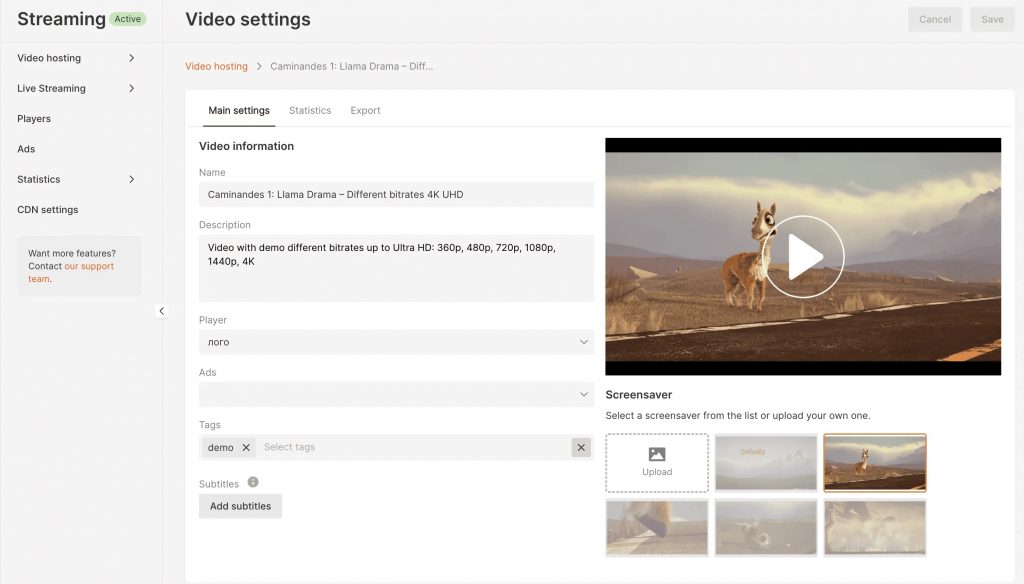
Task: Click the Add subtitles button
Action: point(240,506)
